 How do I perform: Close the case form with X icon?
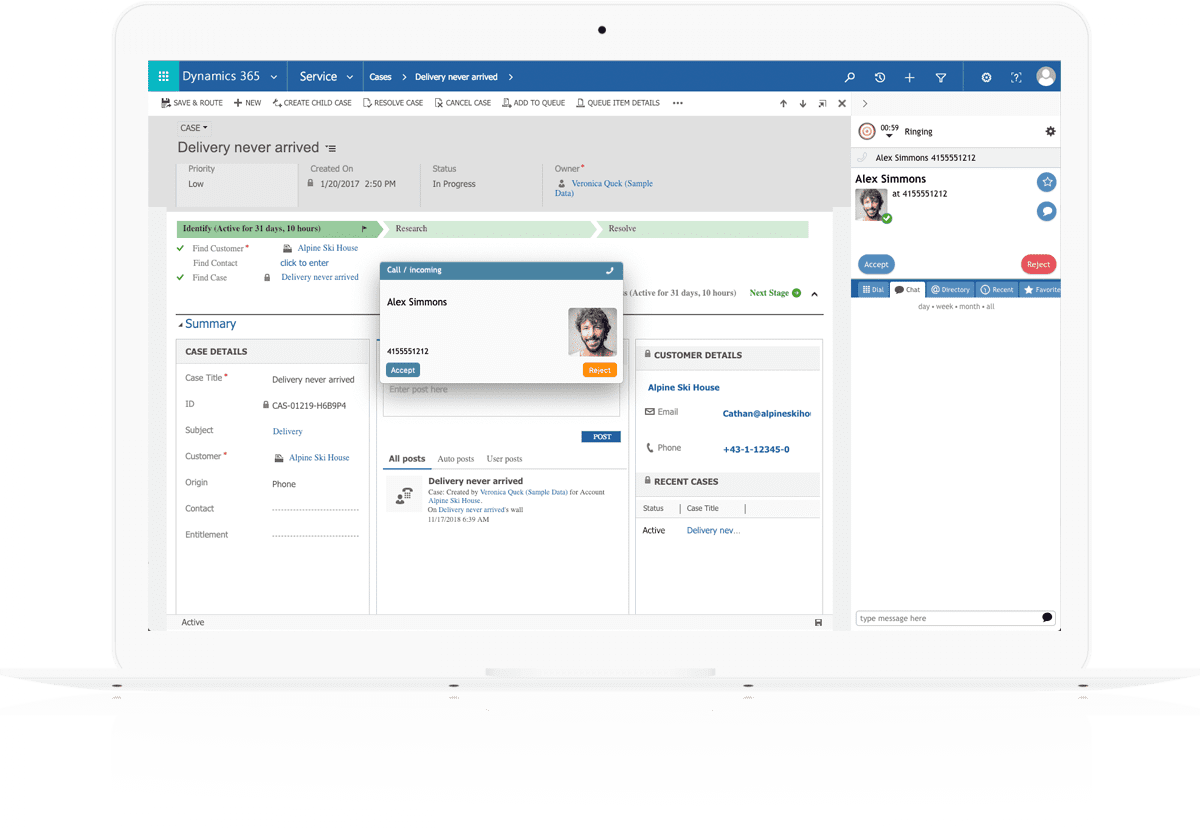842,103
